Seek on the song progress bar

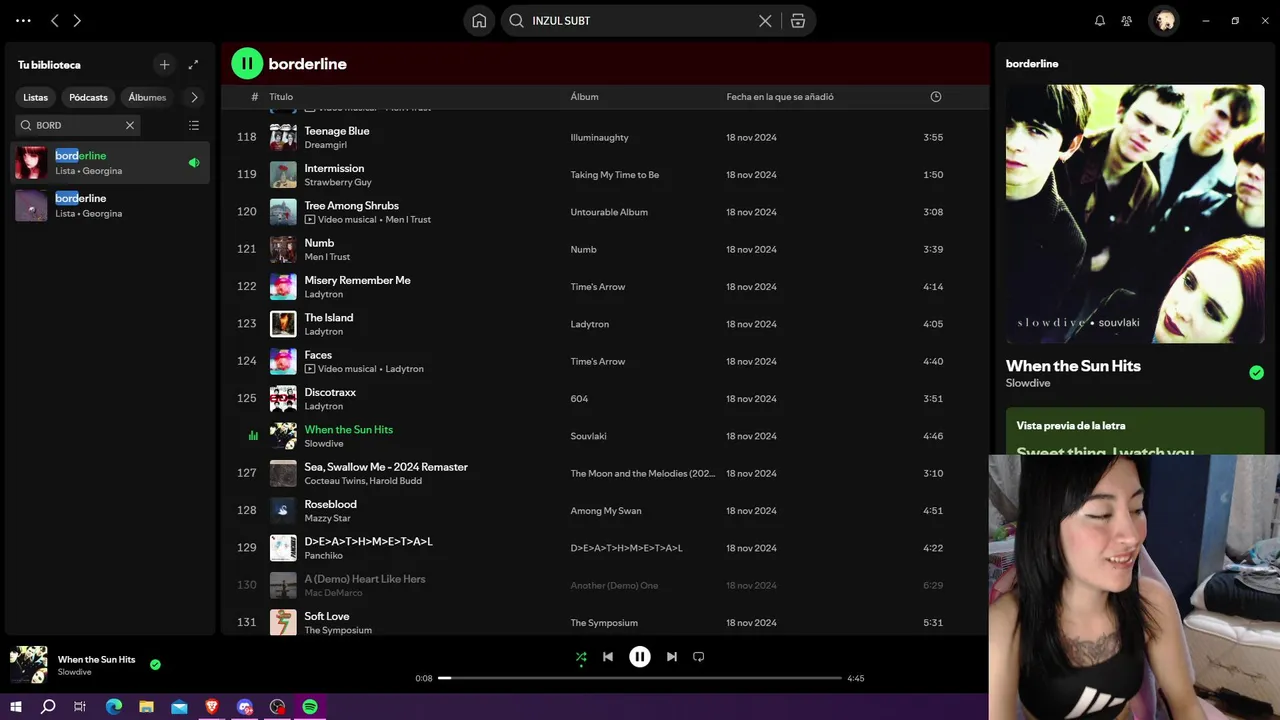(x=640, y=678)
